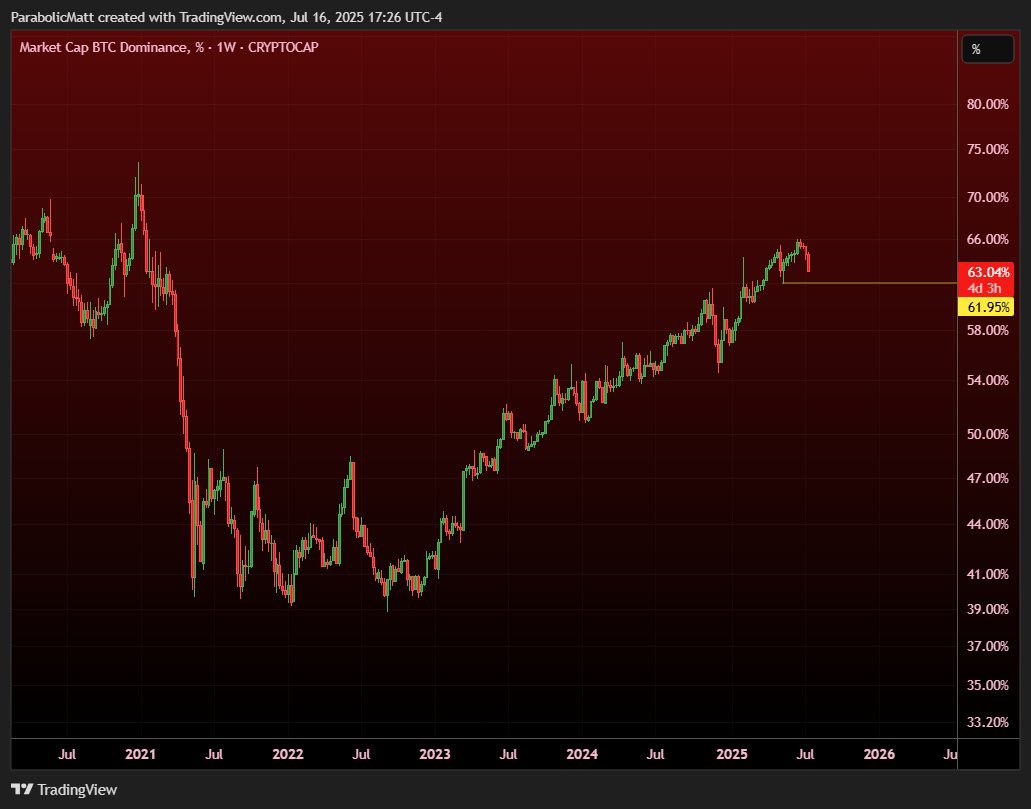Click the Jul label between 2025 and 2026
Screen dimensions: 1031x809
[x=805, y=754]
